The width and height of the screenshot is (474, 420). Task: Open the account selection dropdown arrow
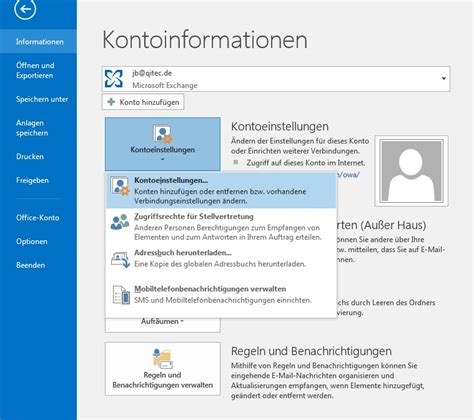tap(443, 79)
